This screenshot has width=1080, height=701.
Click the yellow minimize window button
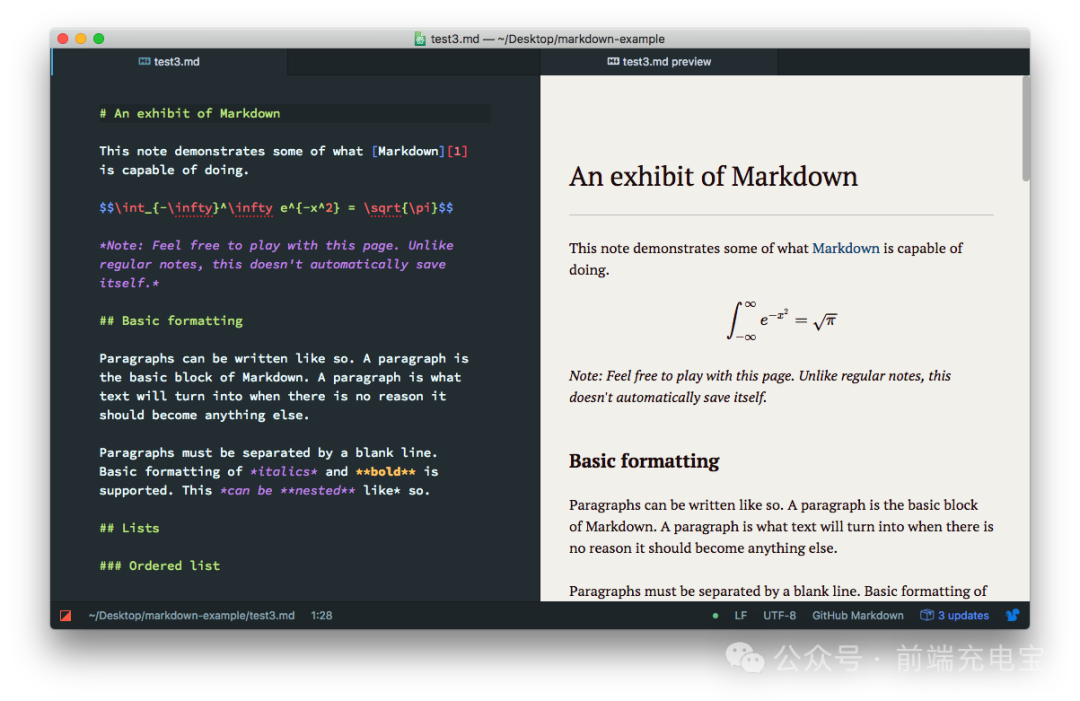coord(81,39)
